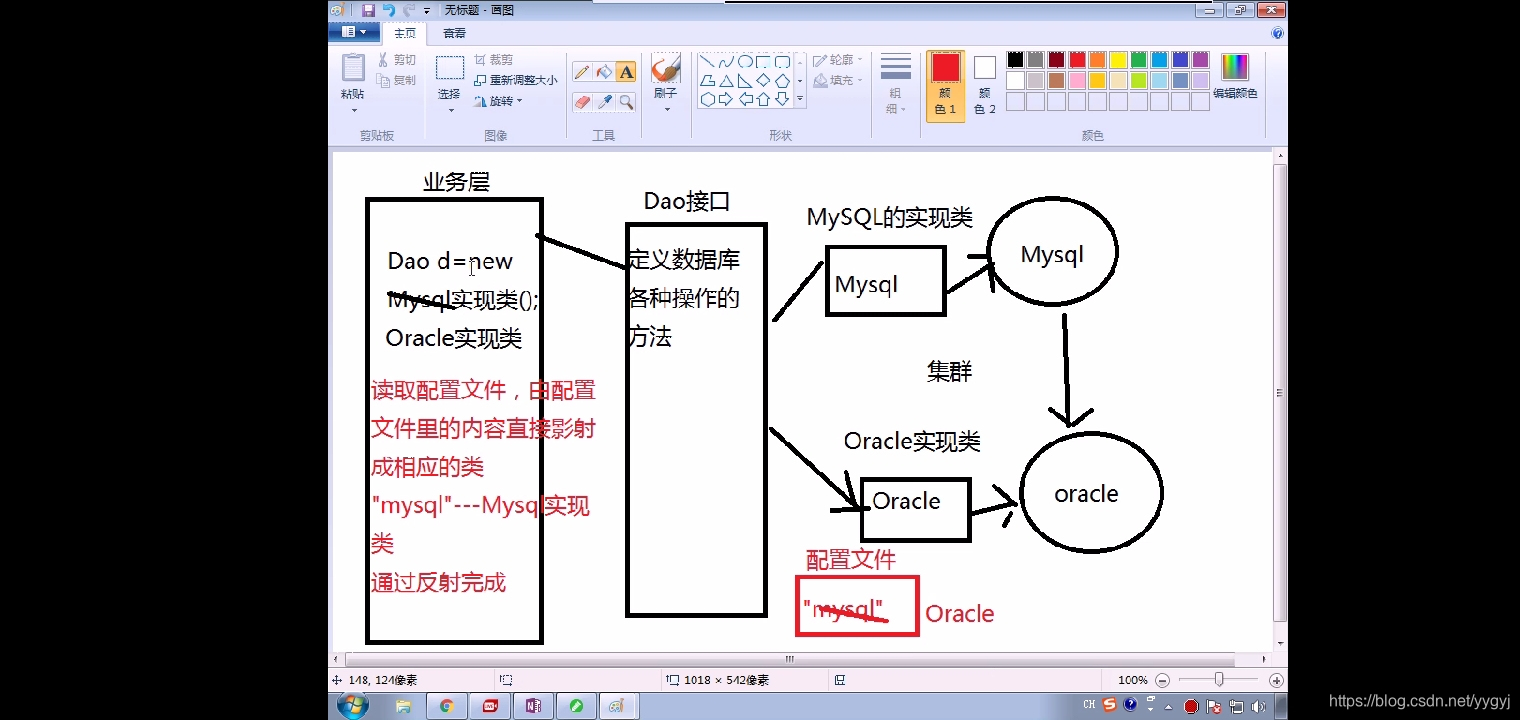Expand the Select (选择) dropdown arrow

pos(450,109)
